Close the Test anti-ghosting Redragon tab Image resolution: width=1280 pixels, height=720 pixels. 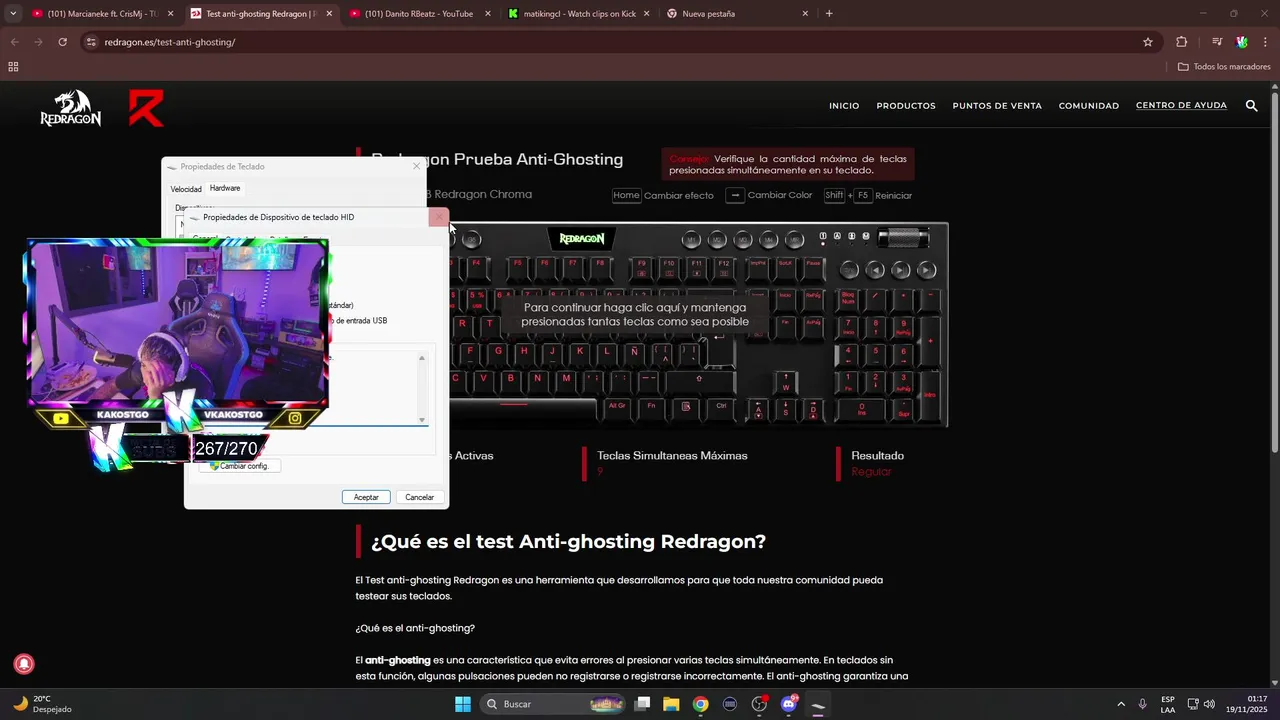pyautogui.click(x=329, y=14)
